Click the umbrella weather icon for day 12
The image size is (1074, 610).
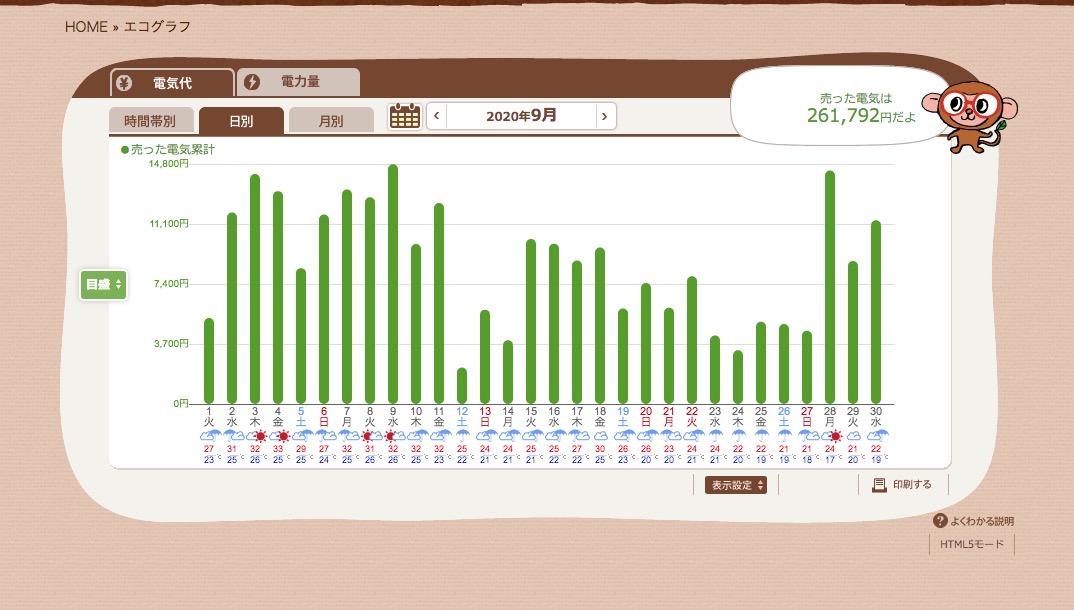tap(462, 436)
